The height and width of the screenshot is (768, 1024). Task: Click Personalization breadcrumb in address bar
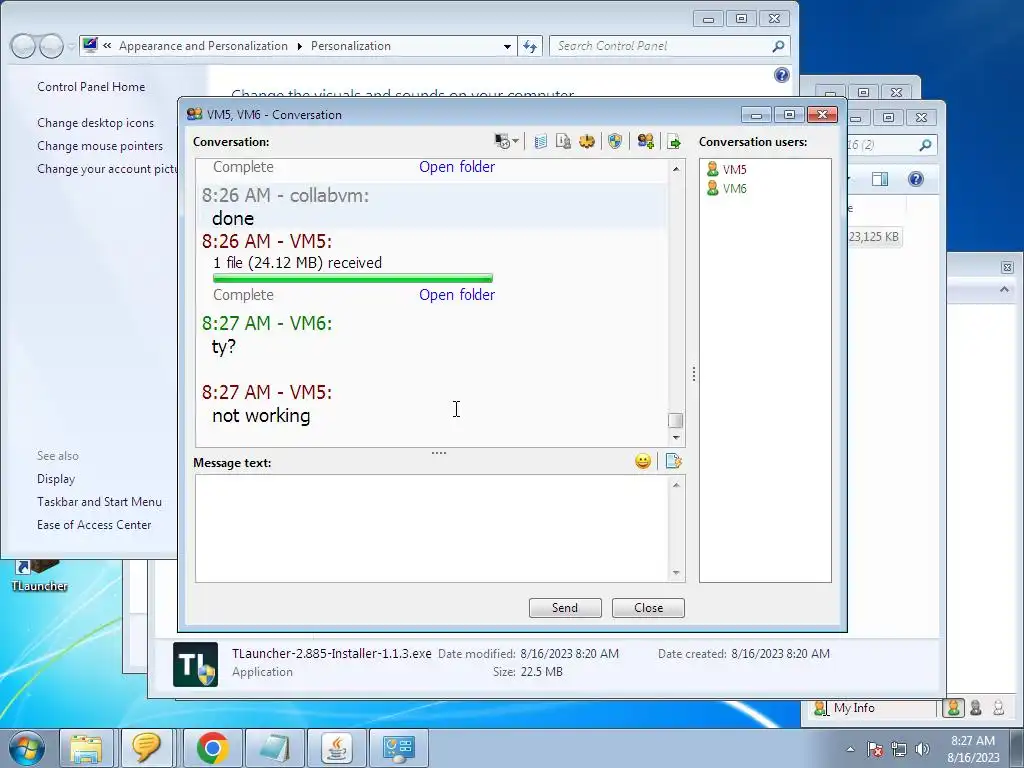(x=351, y=46)
